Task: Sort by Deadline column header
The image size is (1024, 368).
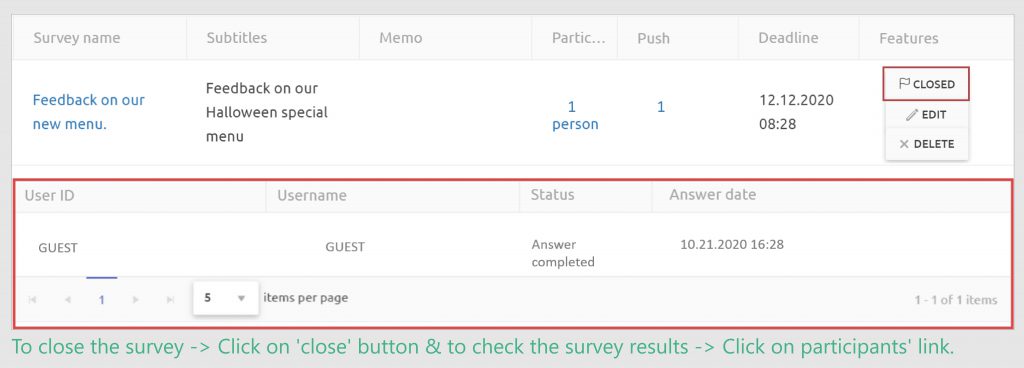Action: coord(788,38)
